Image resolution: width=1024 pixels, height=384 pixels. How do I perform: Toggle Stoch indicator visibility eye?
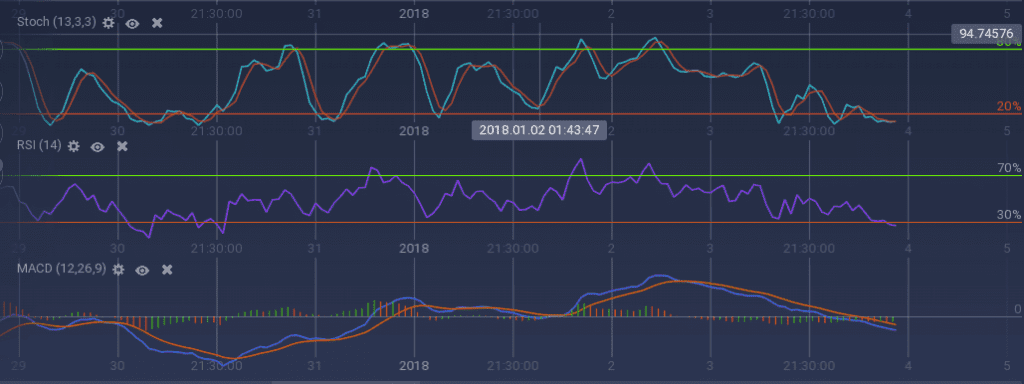[x=133, y=23]
